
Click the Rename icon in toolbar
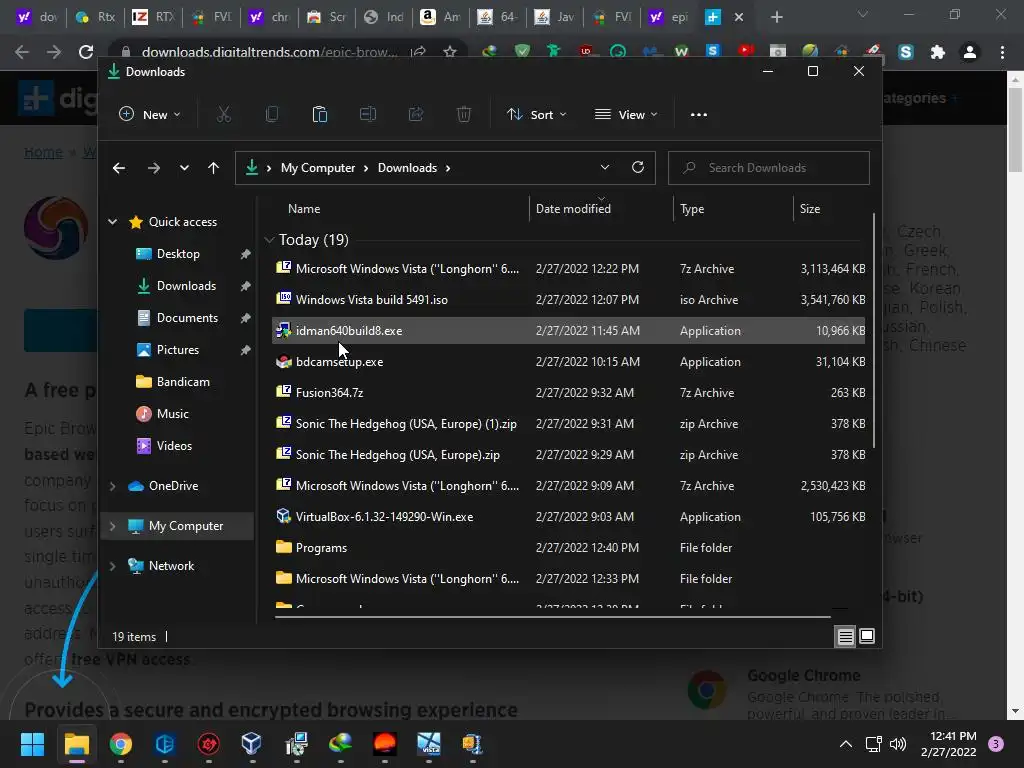pyautogui.click(x=368, y=114)
